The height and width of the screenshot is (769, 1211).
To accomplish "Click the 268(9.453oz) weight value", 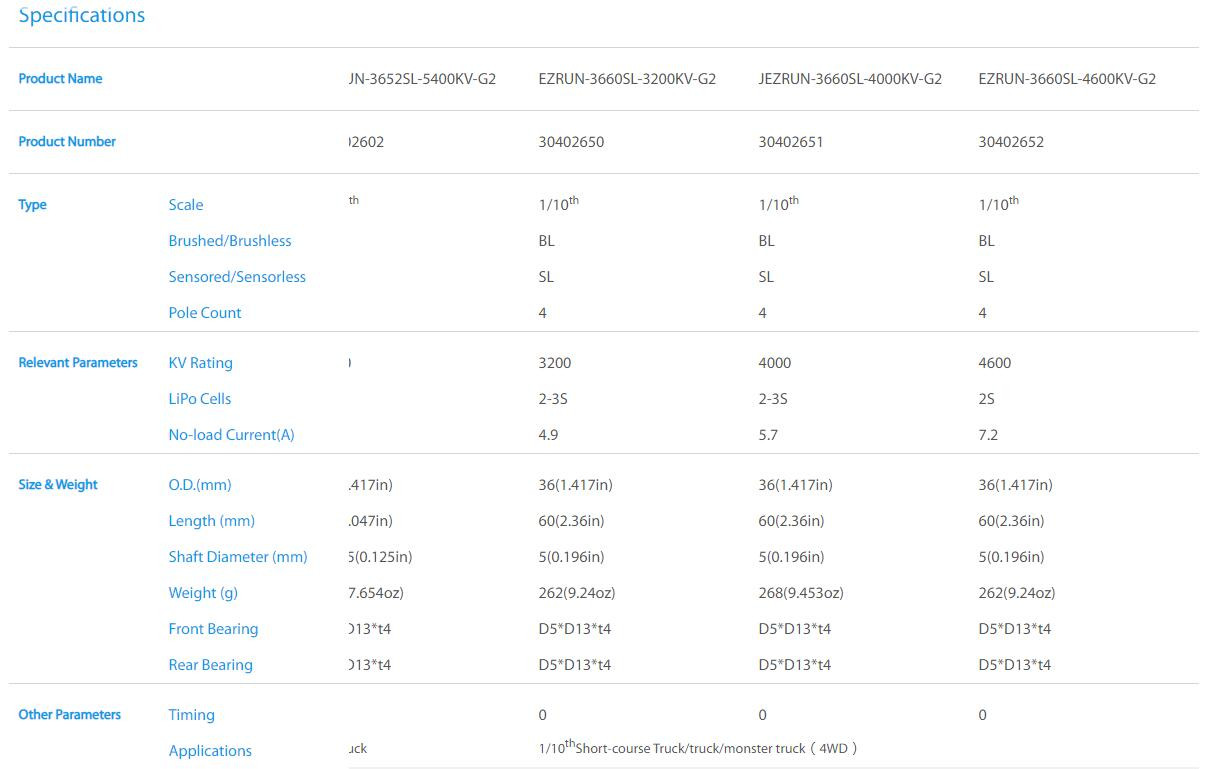I will pyautogui.click(x=801, y=593).
